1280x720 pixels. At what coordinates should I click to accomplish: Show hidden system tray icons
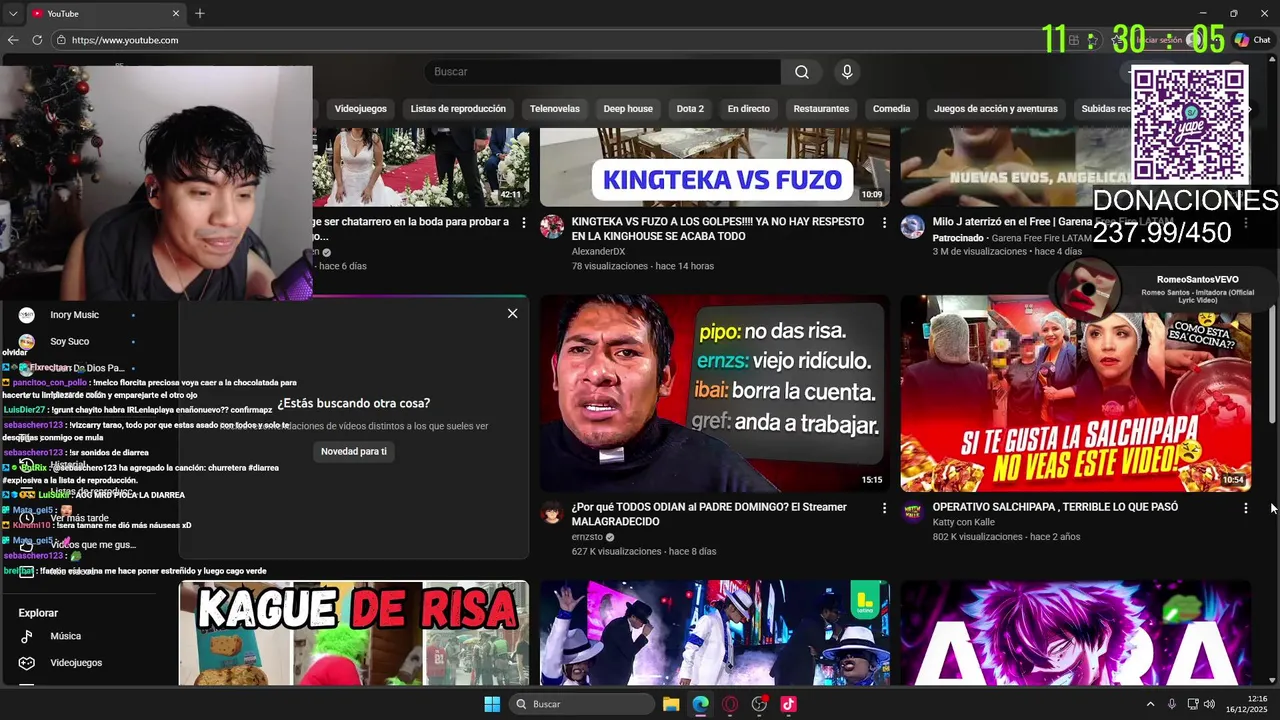pyautogui.click(x=1150, y=704)
